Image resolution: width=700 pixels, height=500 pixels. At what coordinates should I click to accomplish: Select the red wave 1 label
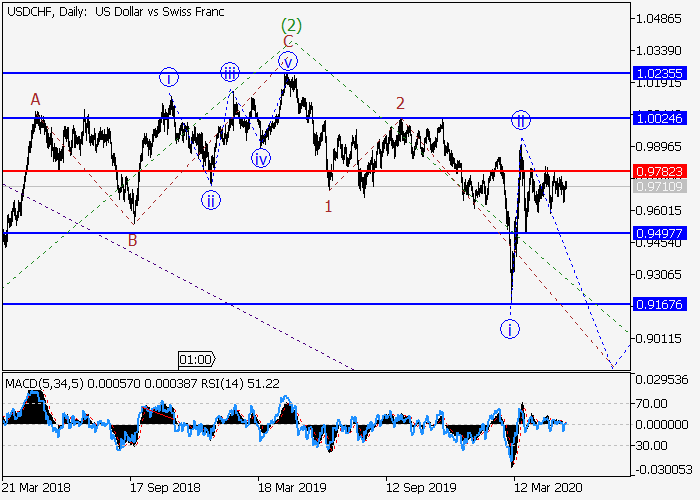[328, 206]
